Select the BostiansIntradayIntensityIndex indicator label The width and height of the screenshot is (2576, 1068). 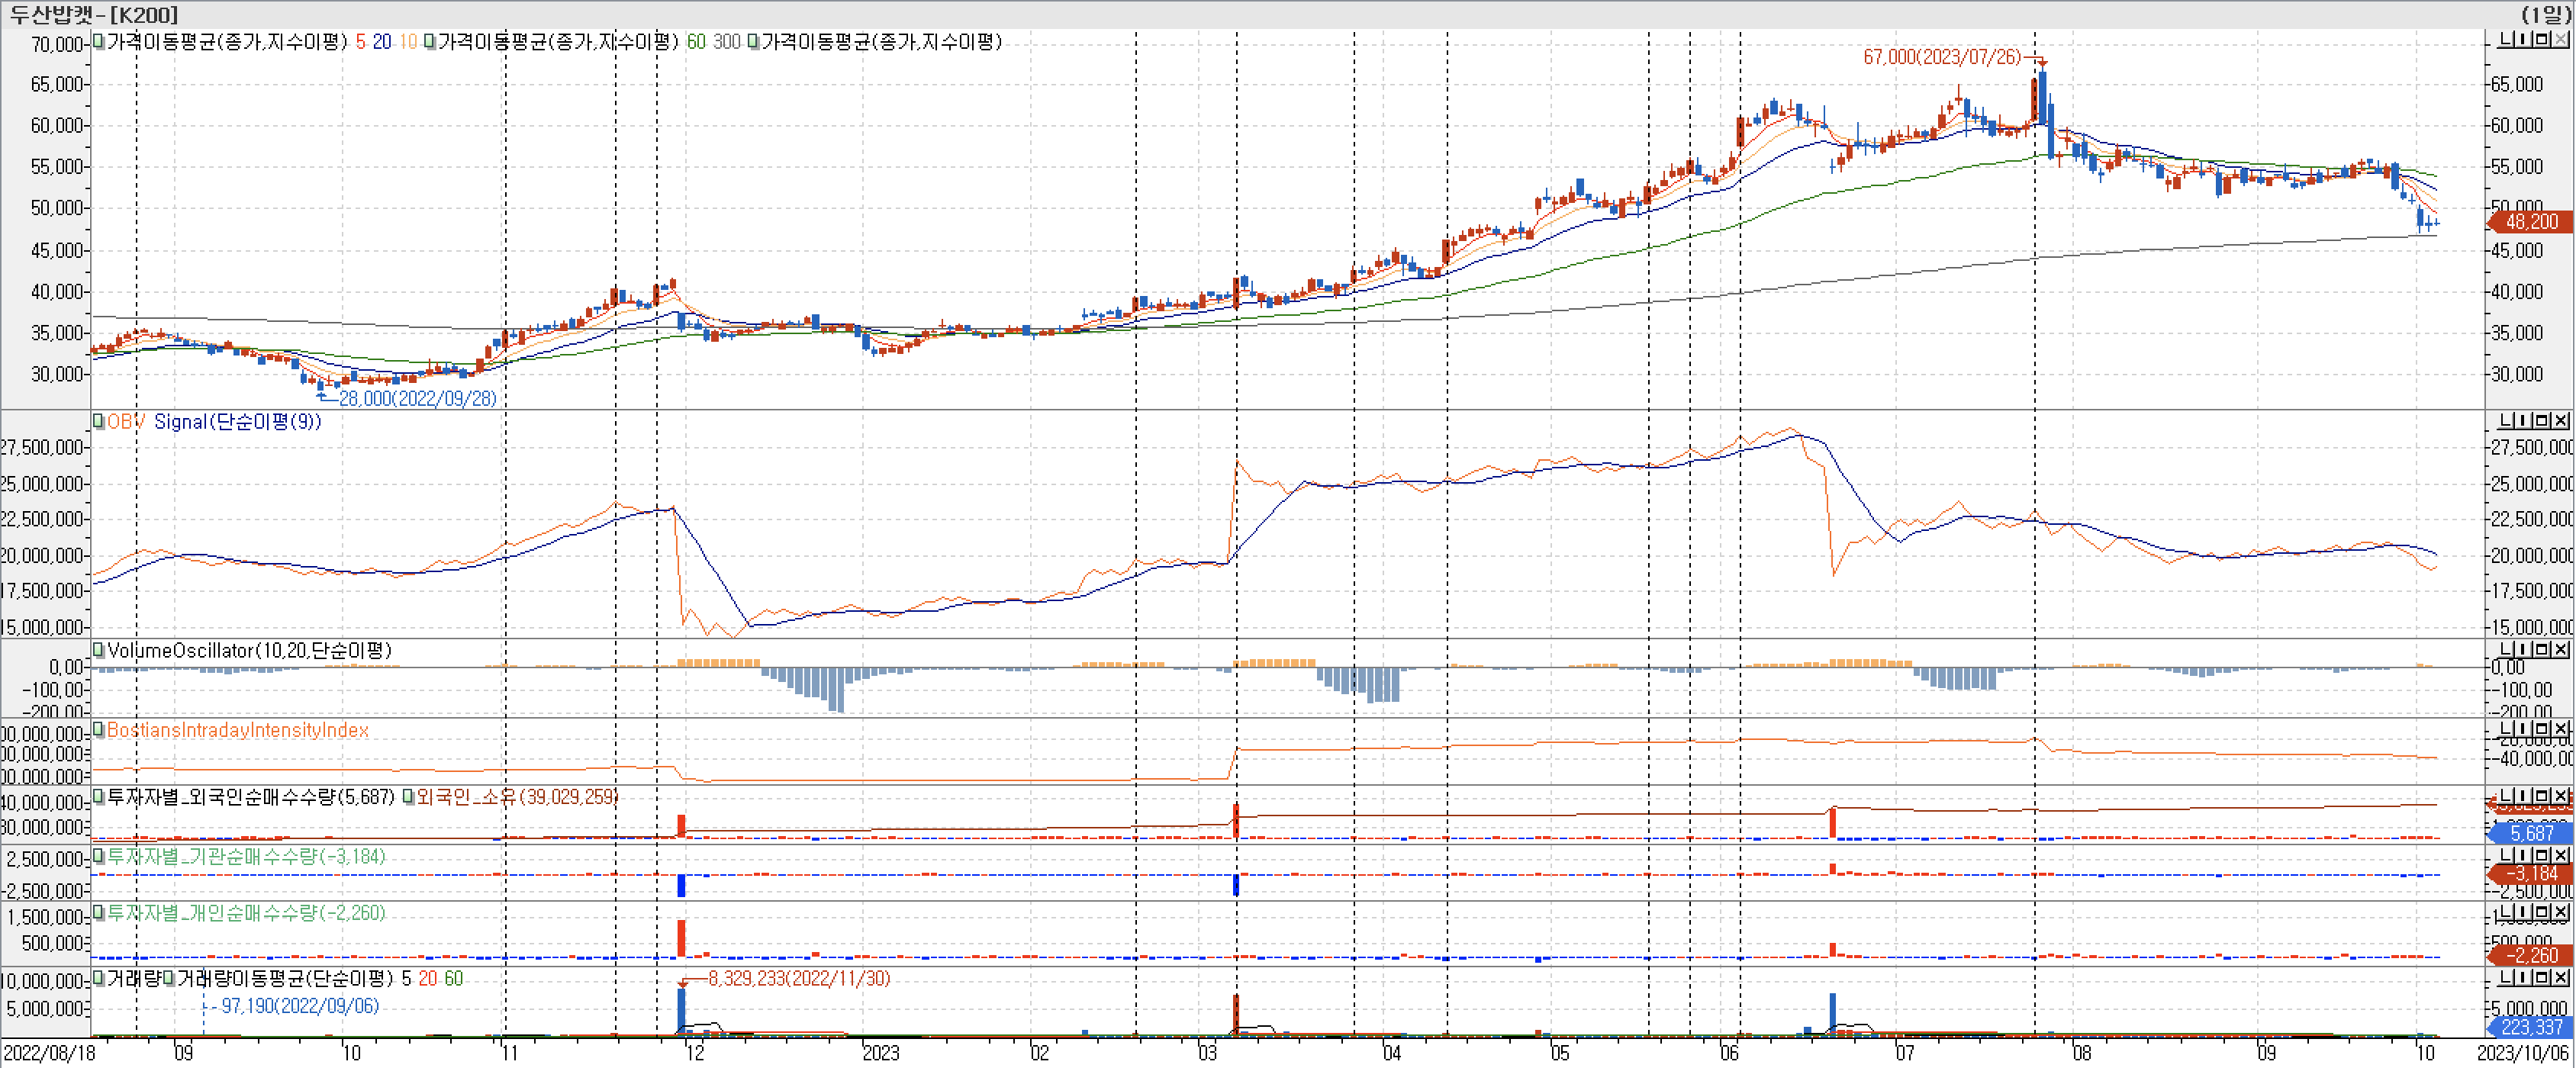pos(237,730)
